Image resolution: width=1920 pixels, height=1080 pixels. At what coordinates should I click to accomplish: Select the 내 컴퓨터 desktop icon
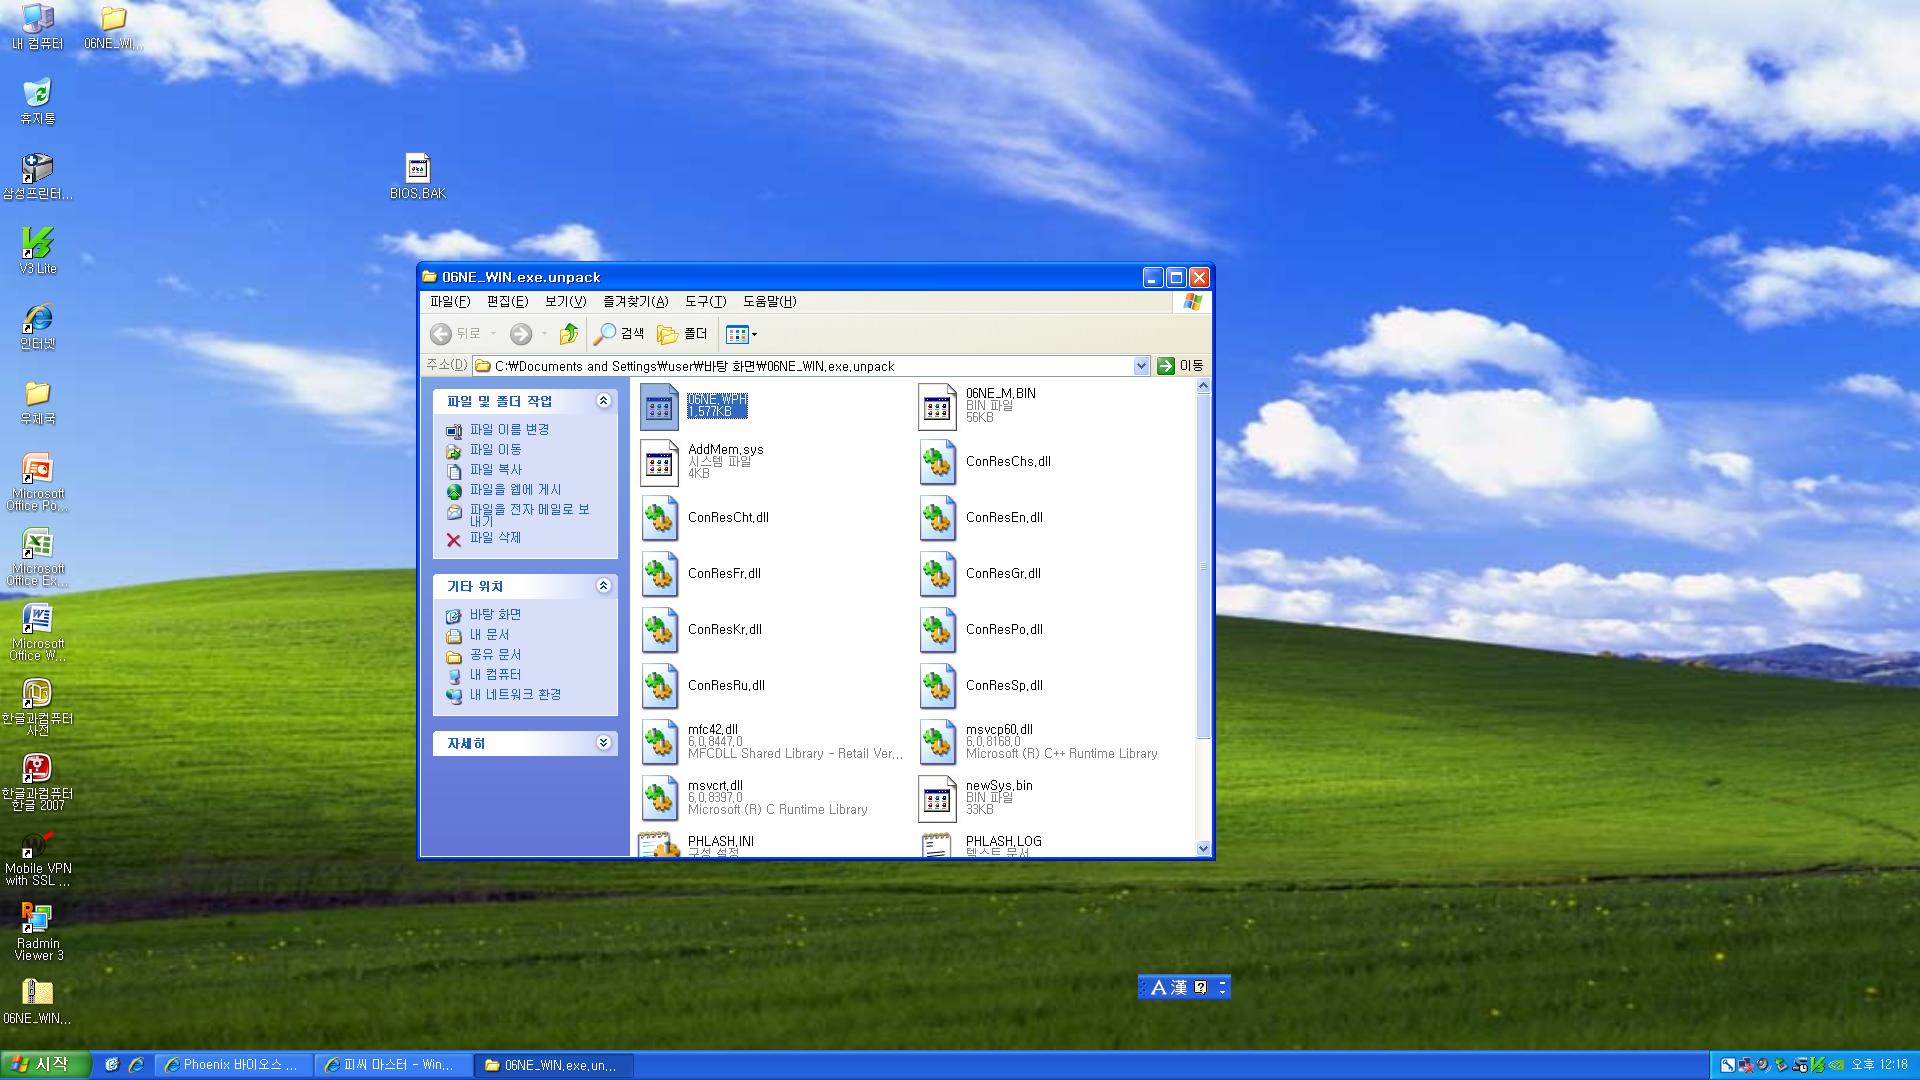37,27
